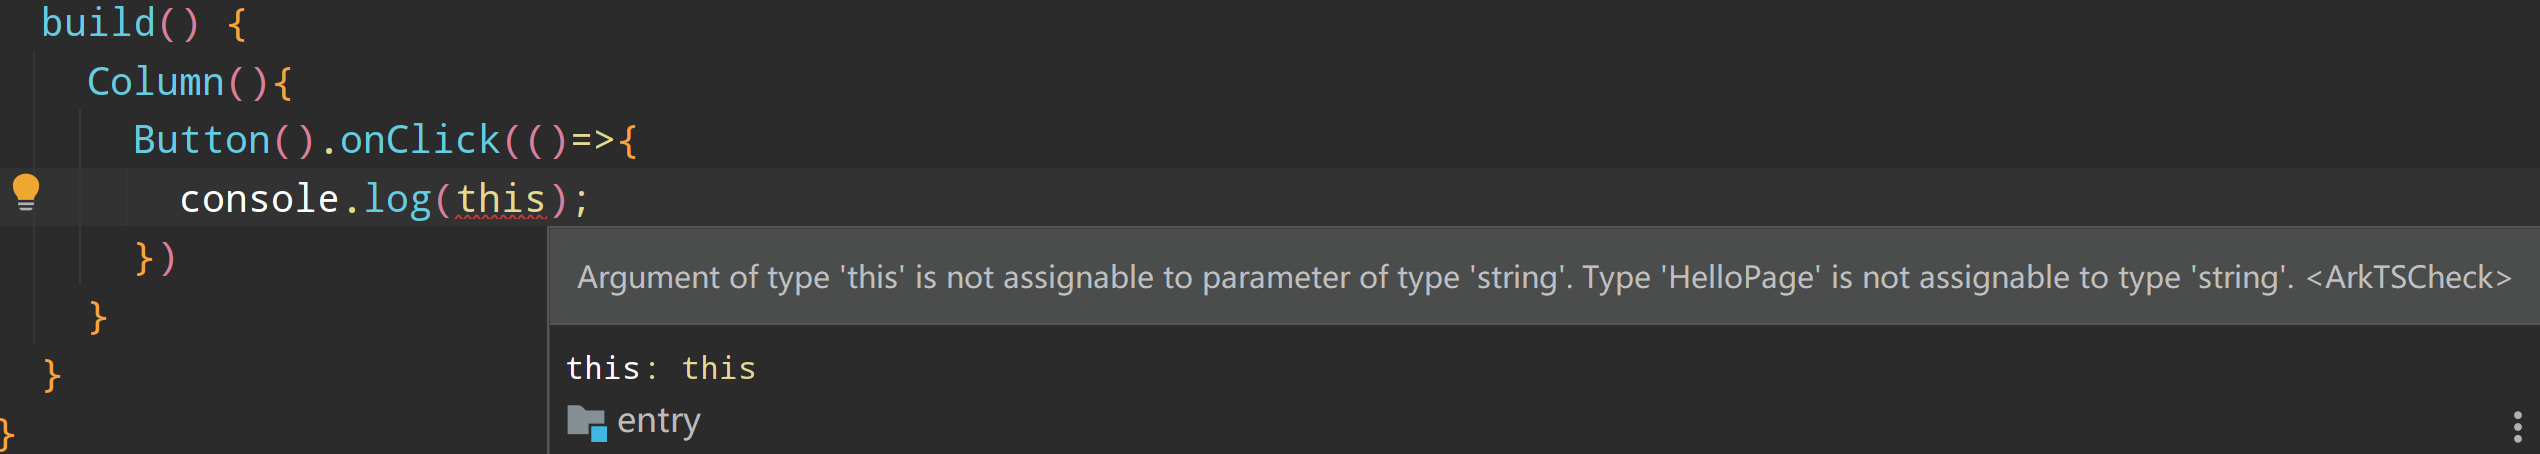Click the closing brace of Column block

click(97, 317)
